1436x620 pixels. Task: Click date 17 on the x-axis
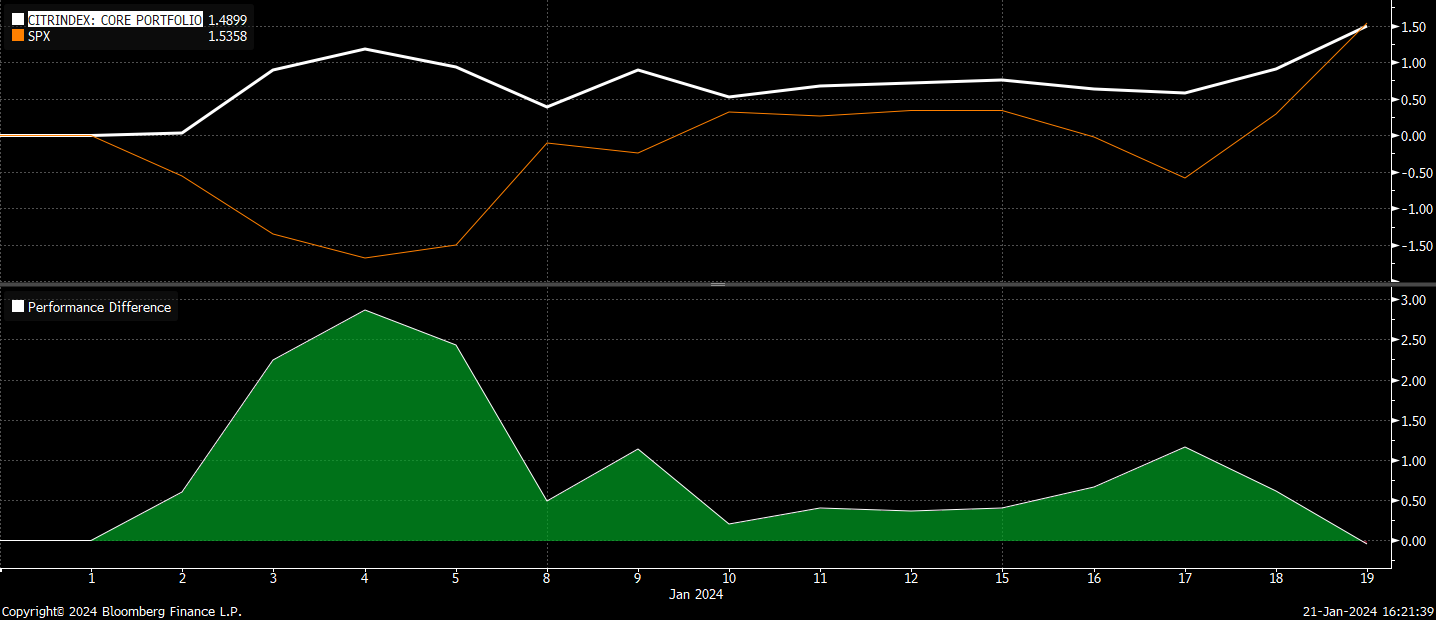[1184, 578]
